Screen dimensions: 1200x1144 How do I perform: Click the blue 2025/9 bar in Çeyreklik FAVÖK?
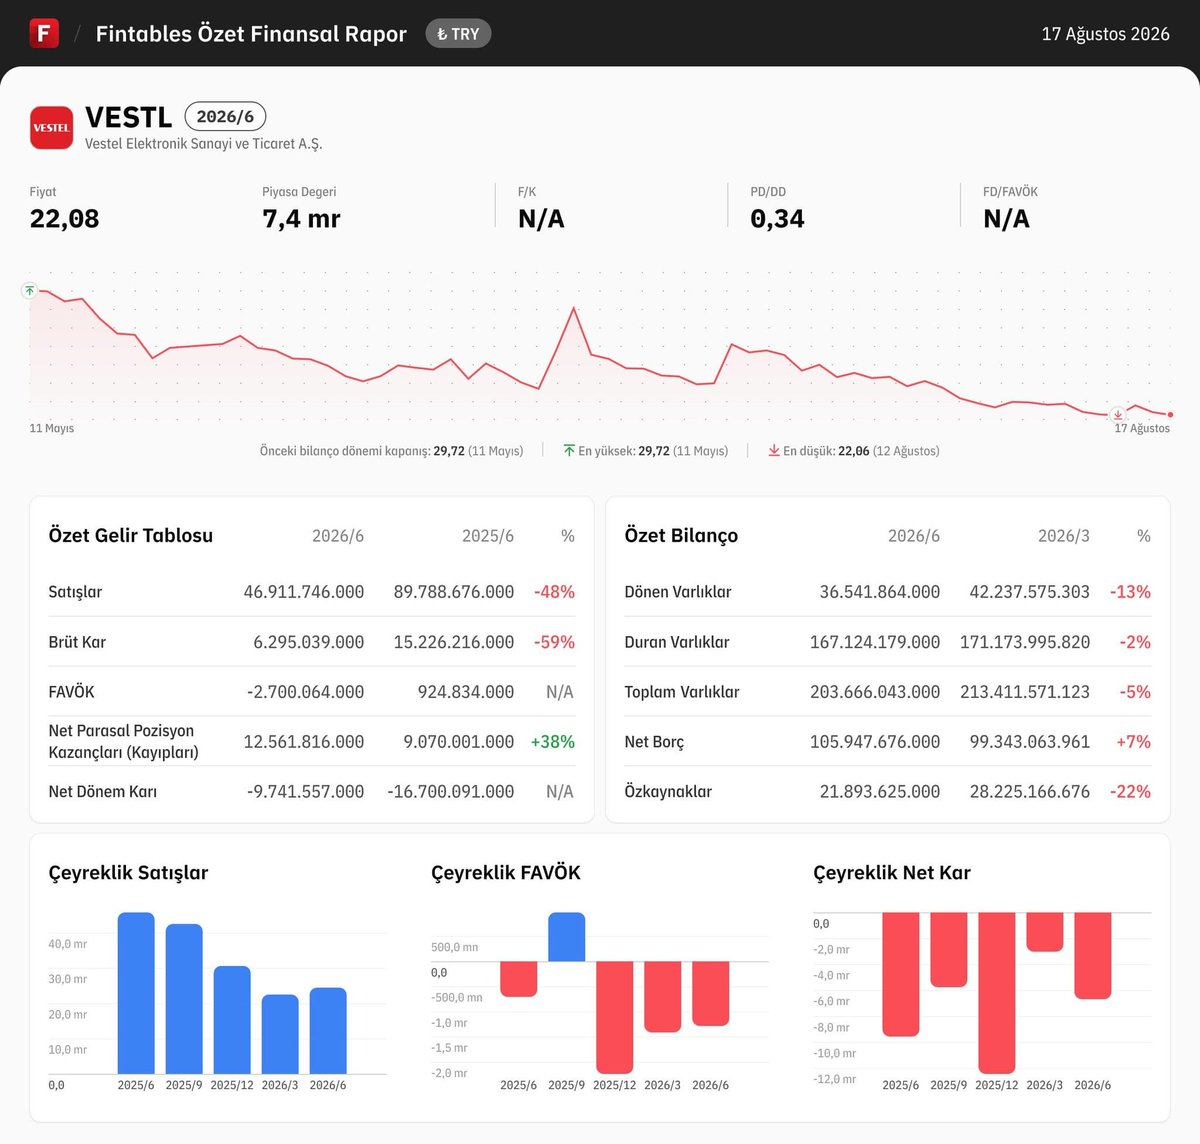[x=567, y=937]
